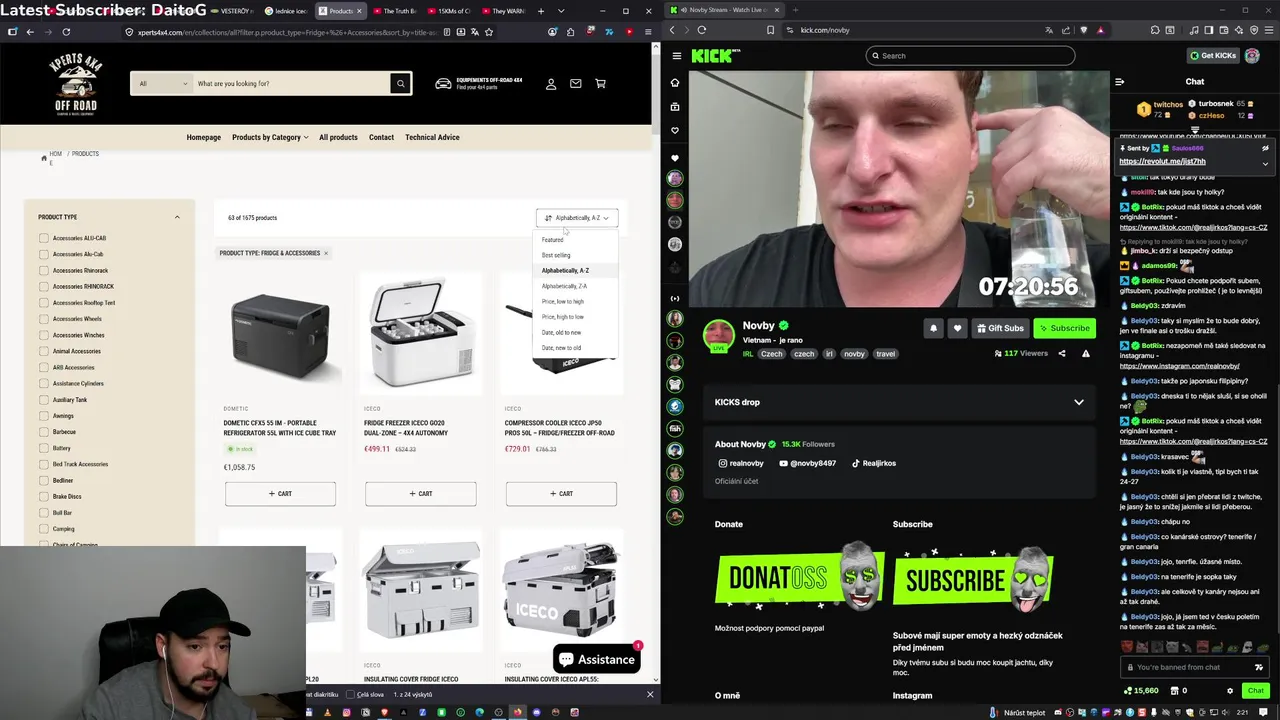
Task: Open the Technical Advice nav item
Action: 432,137
